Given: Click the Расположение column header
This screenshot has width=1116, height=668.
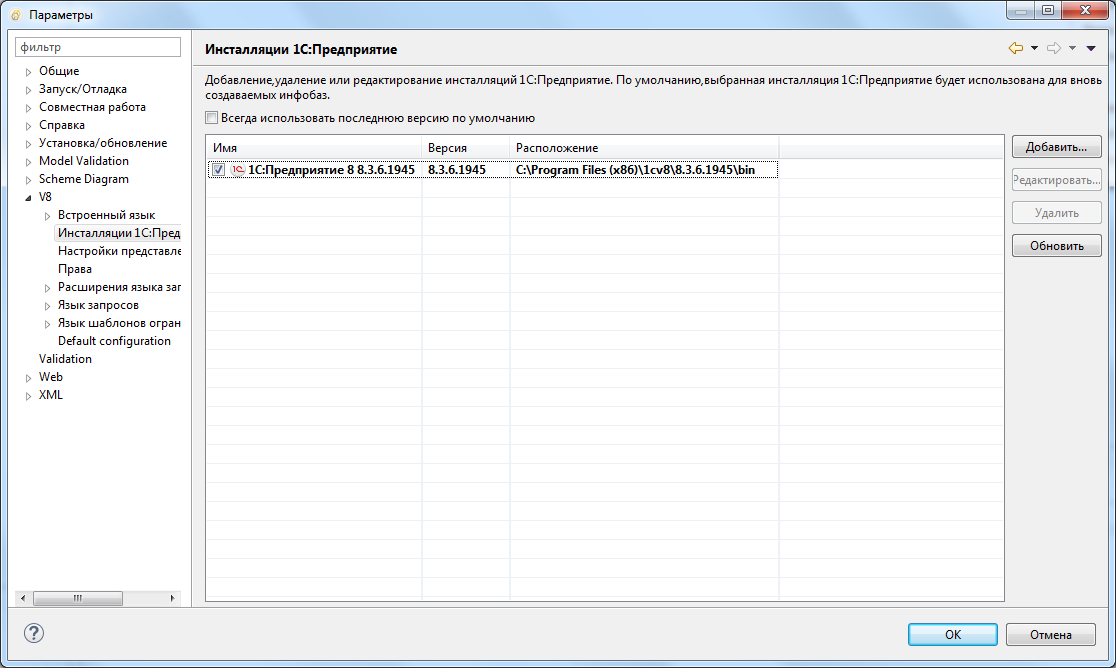Looking at the screenshot, I should coord(644,148).
